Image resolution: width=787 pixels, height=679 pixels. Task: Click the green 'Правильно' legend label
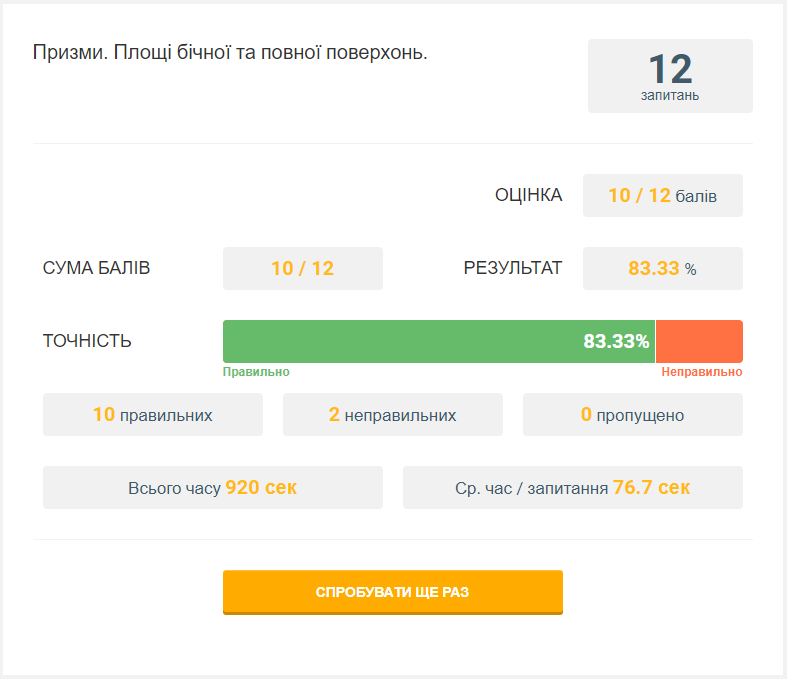click(256, 372)
